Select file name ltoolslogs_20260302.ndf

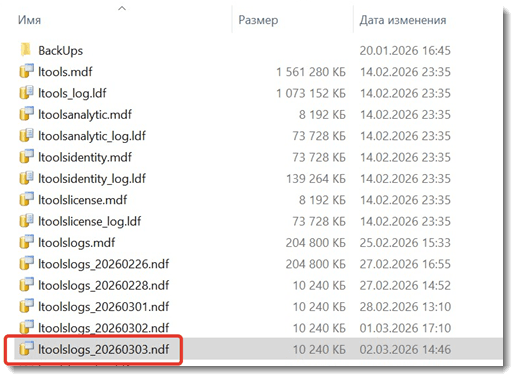tap(103, 328)
